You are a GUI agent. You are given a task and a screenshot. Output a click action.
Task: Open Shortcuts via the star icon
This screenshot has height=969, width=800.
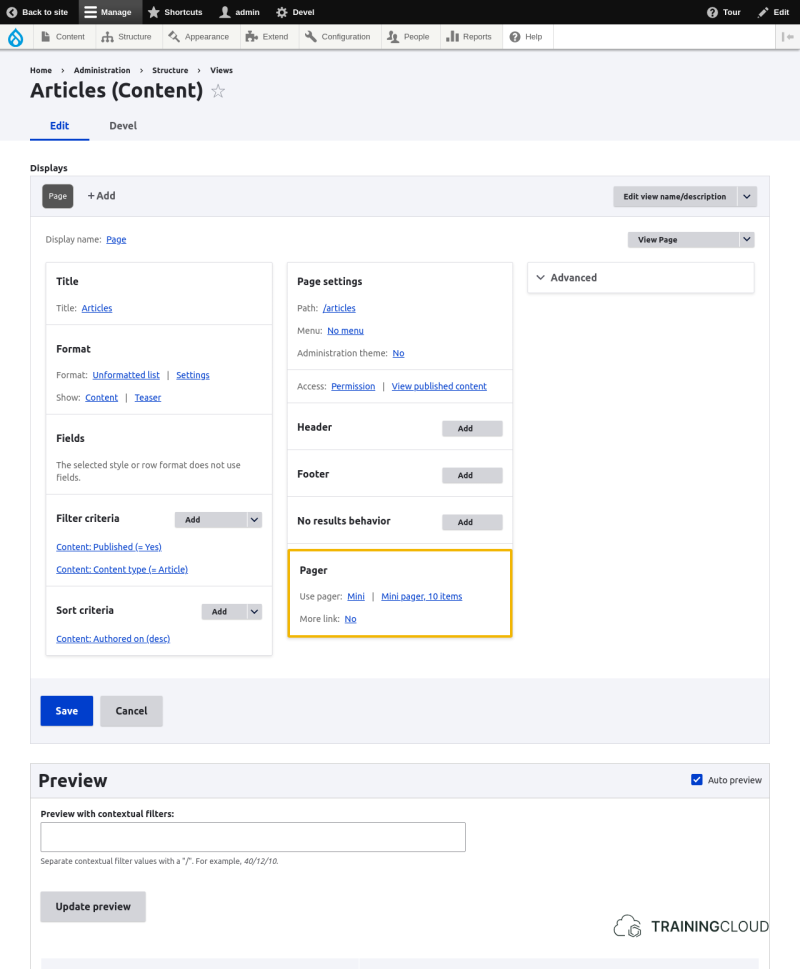coord(154,12)
